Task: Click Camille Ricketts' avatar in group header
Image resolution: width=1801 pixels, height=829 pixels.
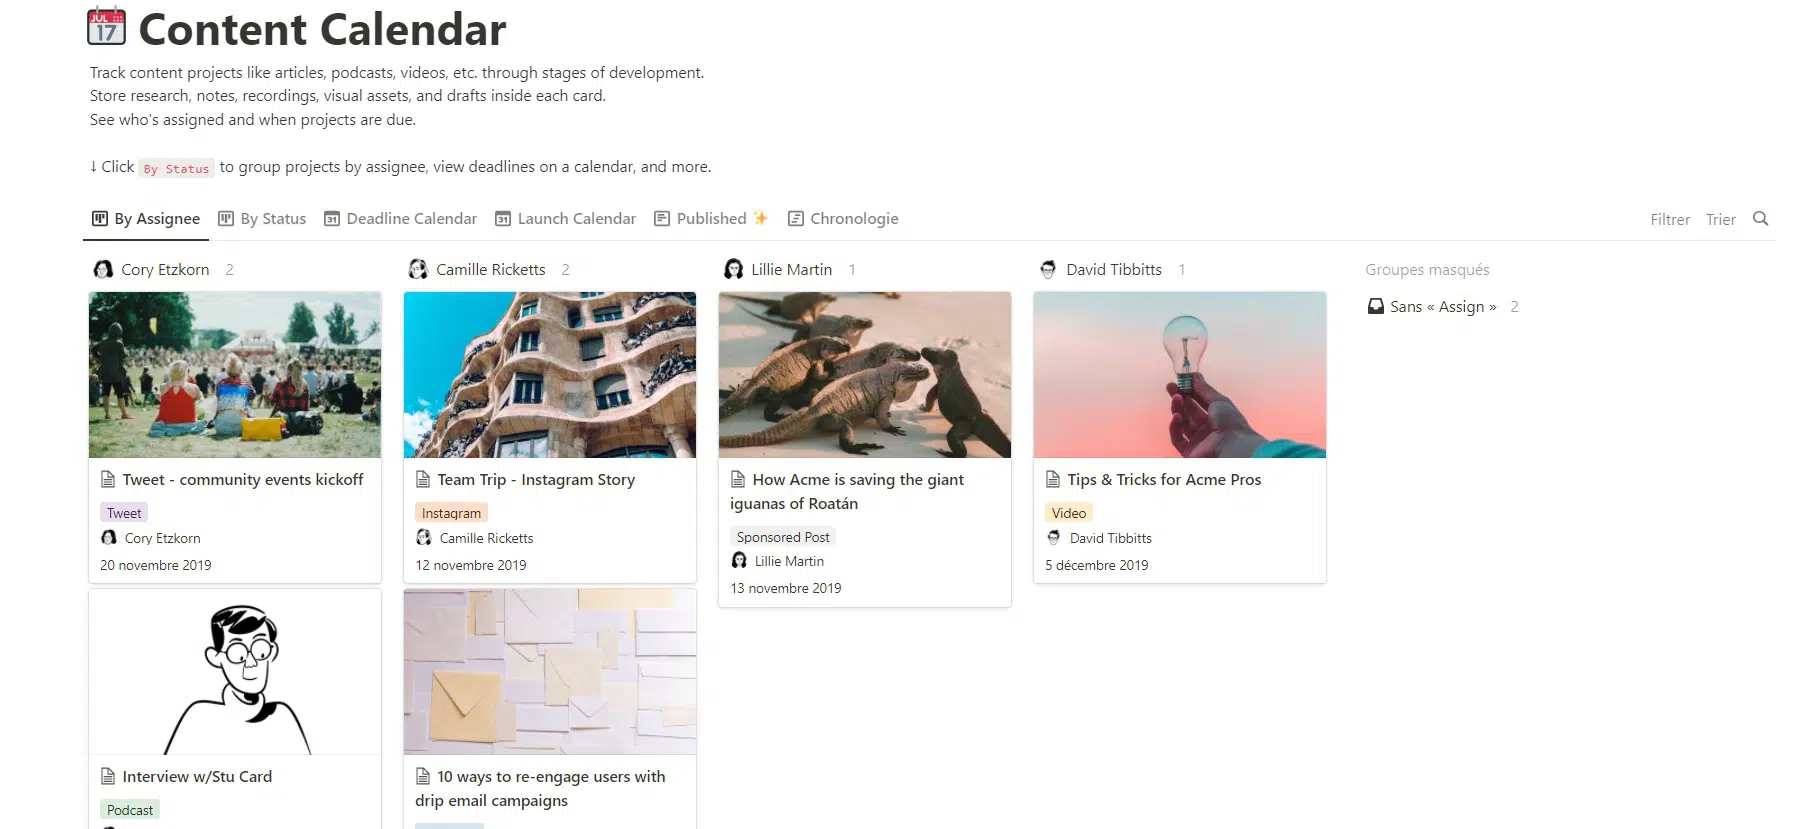Action: coord(418,270)
